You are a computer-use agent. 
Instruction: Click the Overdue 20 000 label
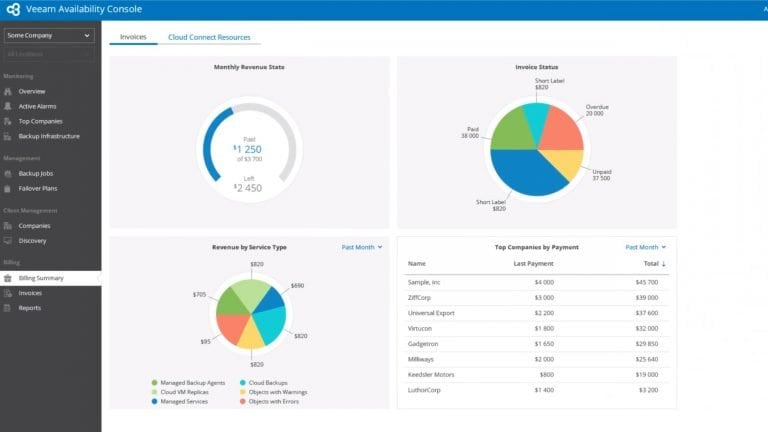(597, 110)
